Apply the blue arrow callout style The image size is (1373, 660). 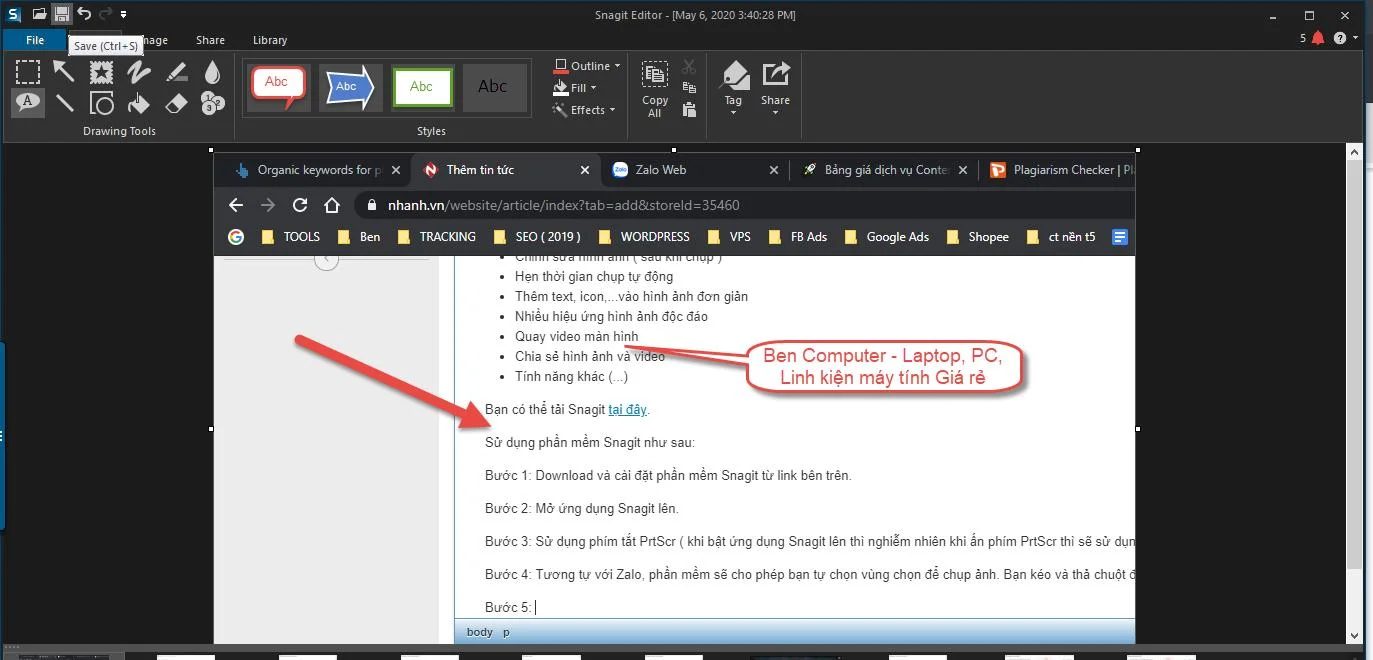click(350, 87)
